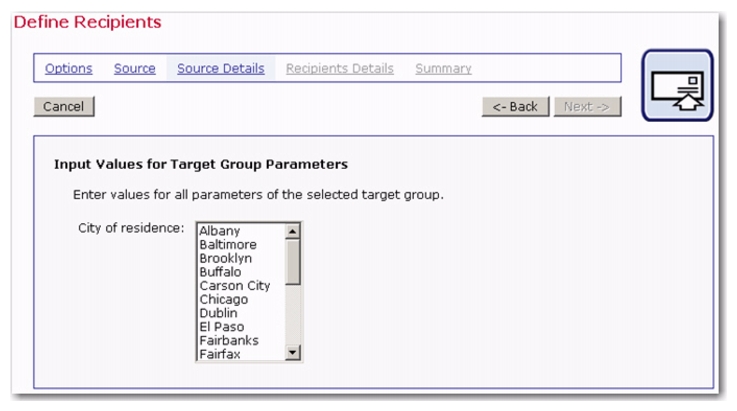Open the Recipients Details tab
Viewport: 737px width, 411px height.
pos(340,69)
